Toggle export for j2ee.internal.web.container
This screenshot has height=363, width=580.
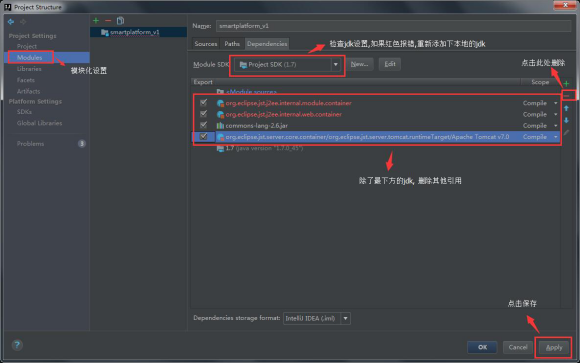click(x=203, y=114)
